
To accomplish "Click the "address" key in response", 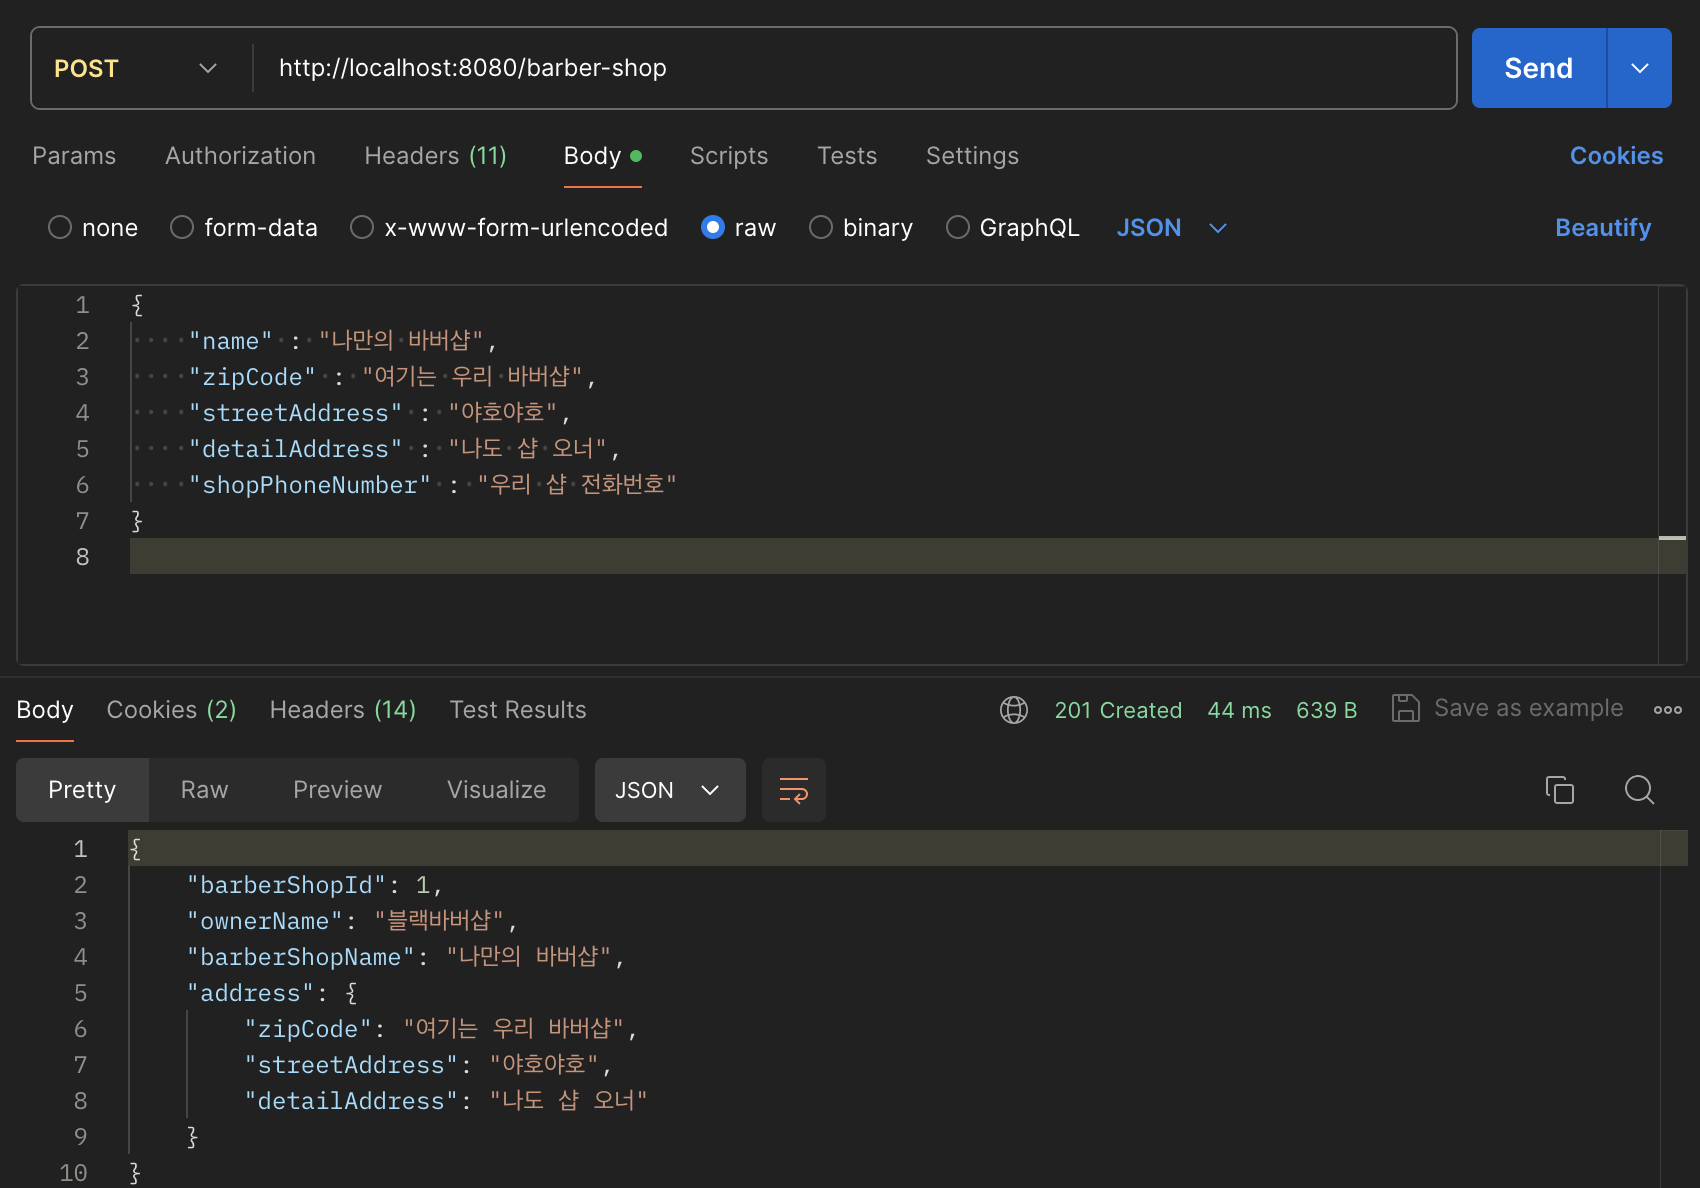I will [251, 993].
